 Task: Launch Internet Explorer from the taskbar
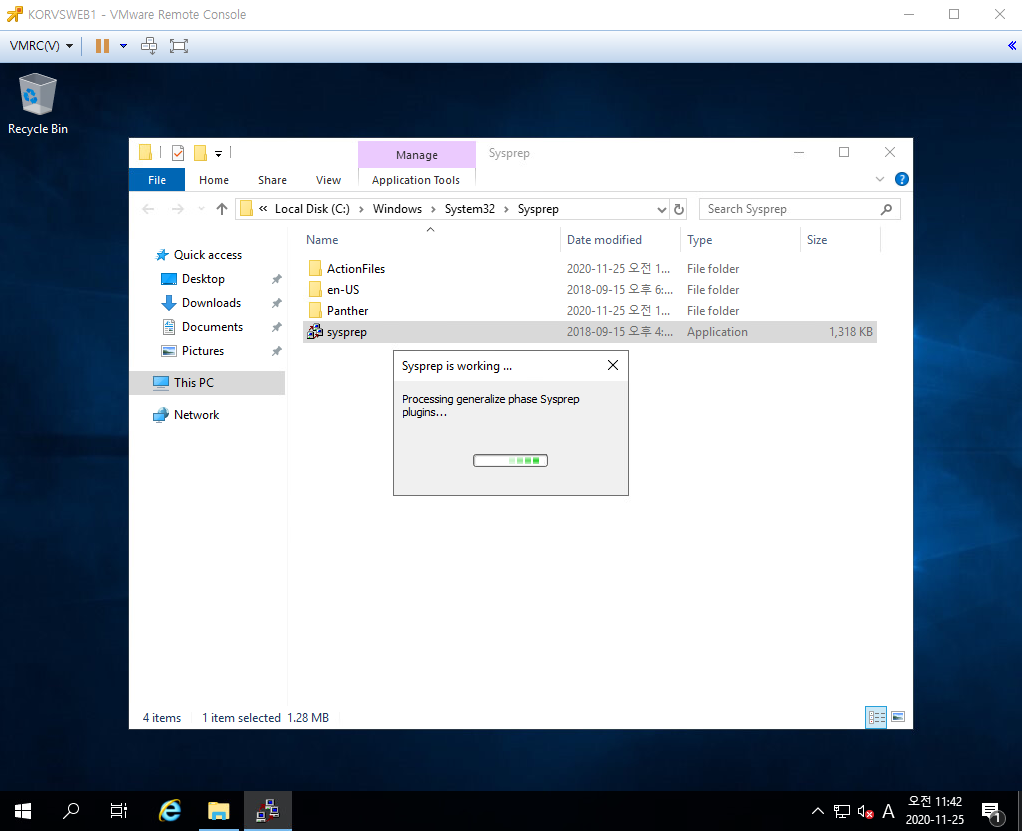[x=170, y=811]
